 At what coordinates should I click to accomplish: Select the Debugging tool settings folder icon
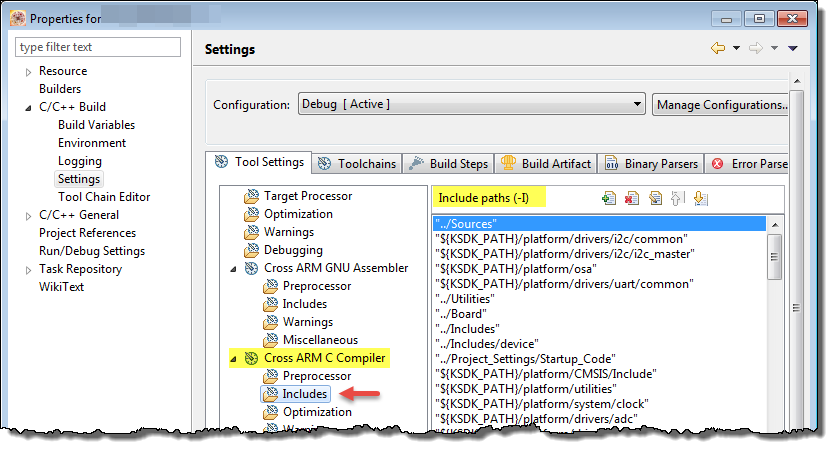click(x=251, y=250)
